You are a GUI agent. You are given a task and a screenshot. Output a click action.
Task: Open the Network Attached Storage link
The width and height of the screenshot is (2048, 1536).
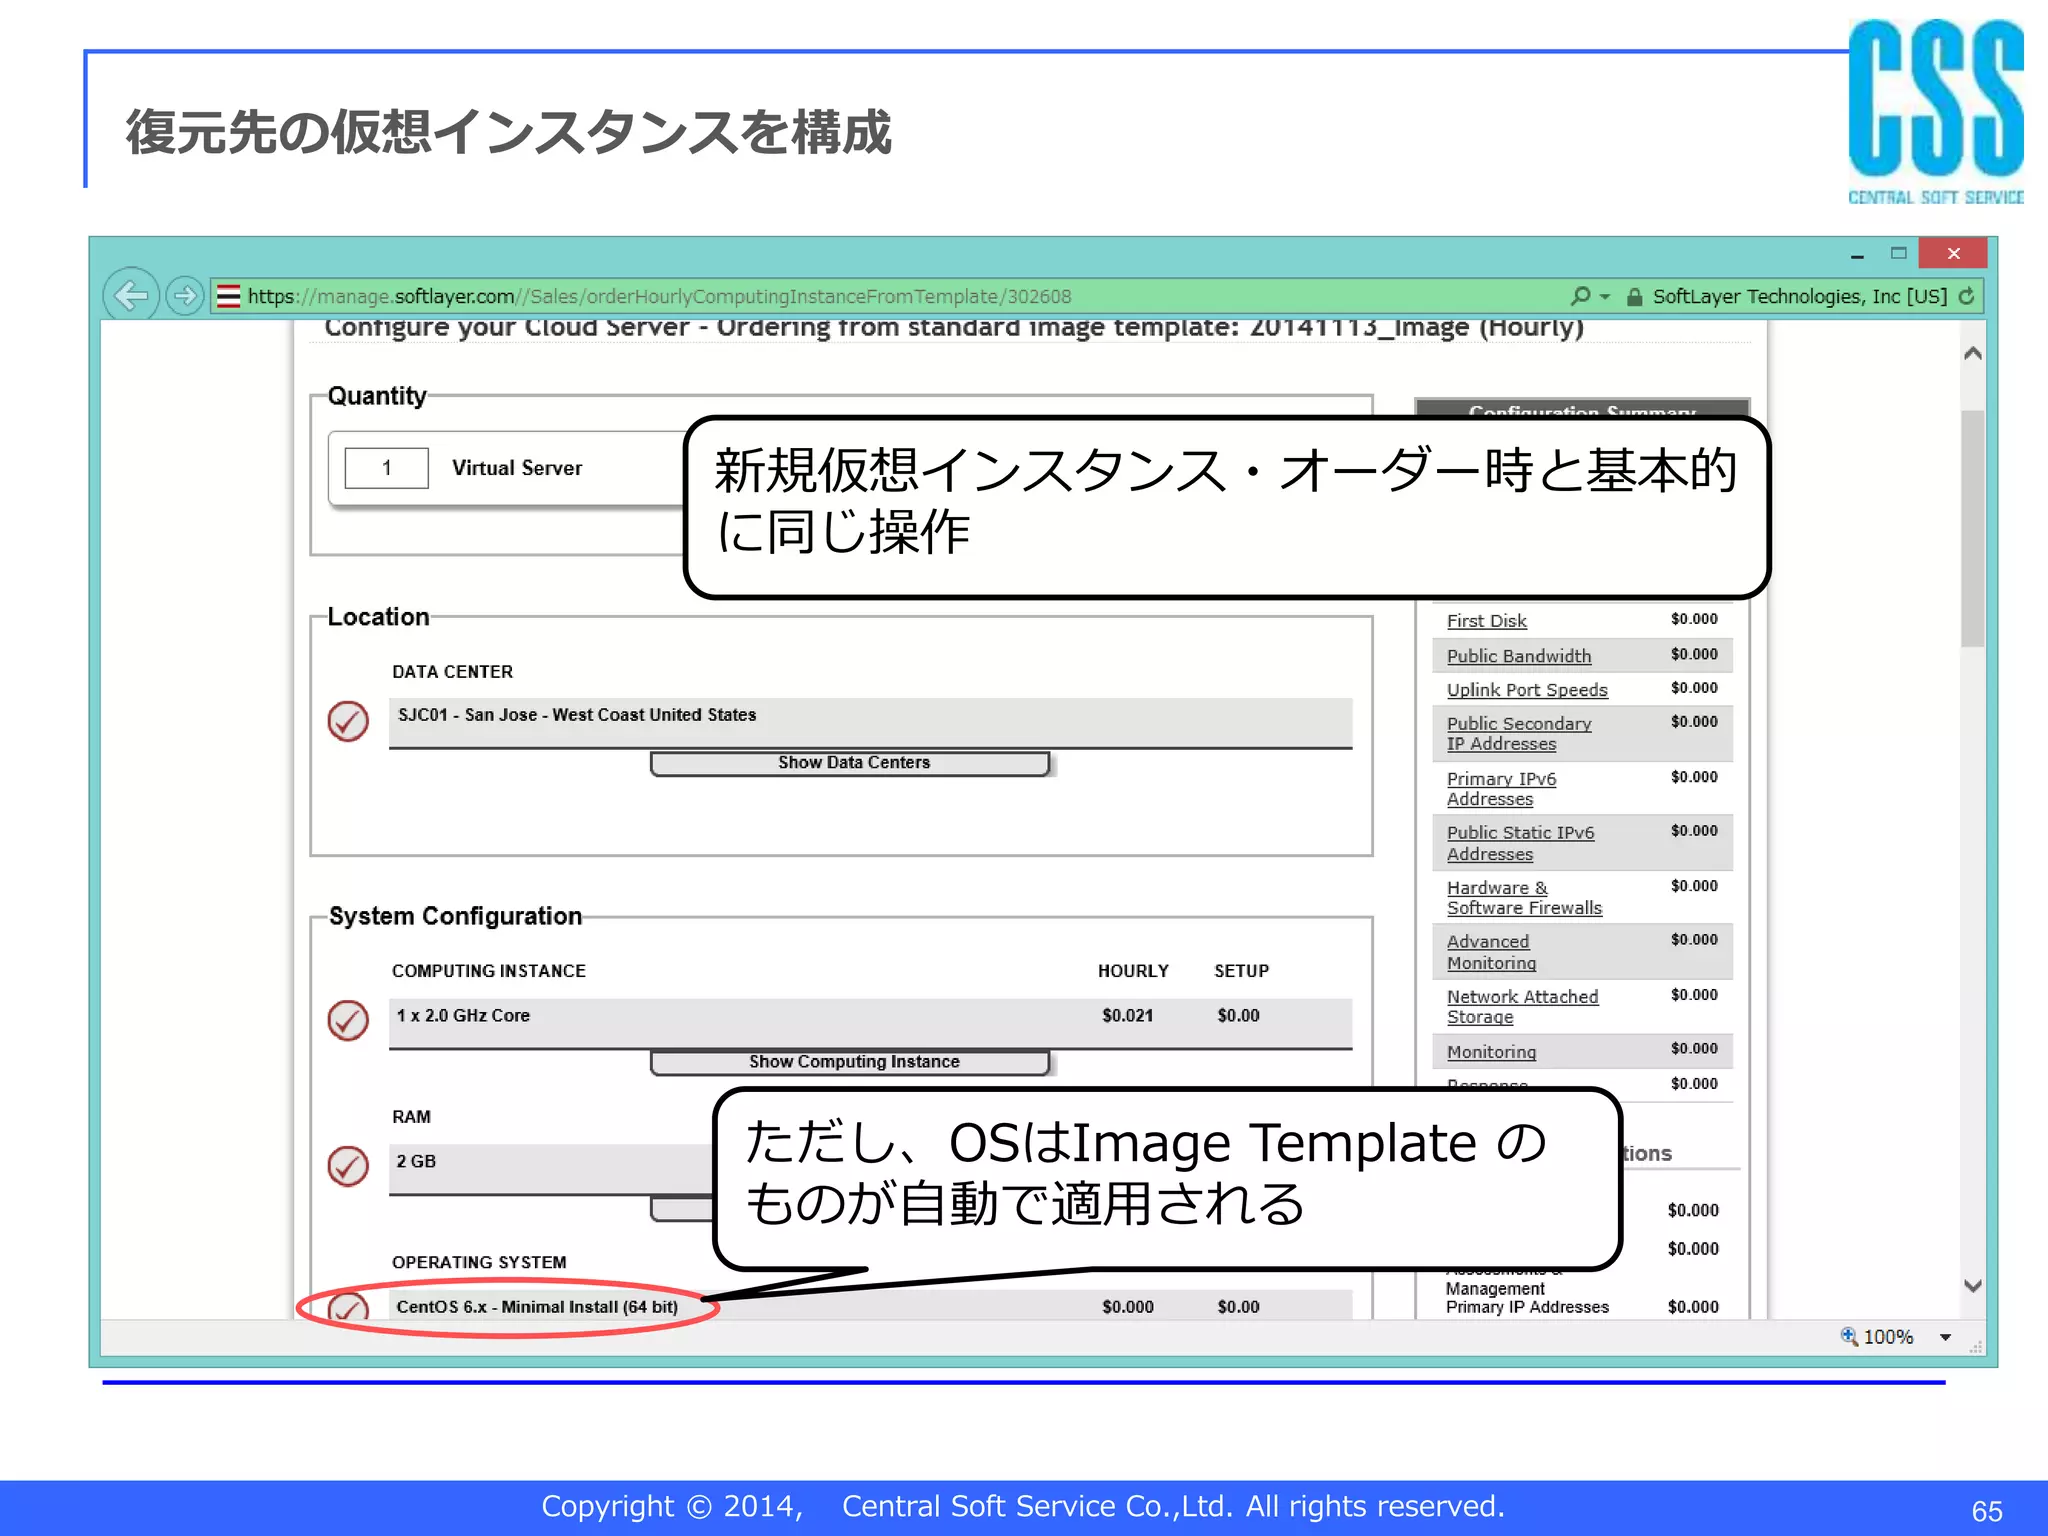pyautogui.click(x=1522, y=1007)
